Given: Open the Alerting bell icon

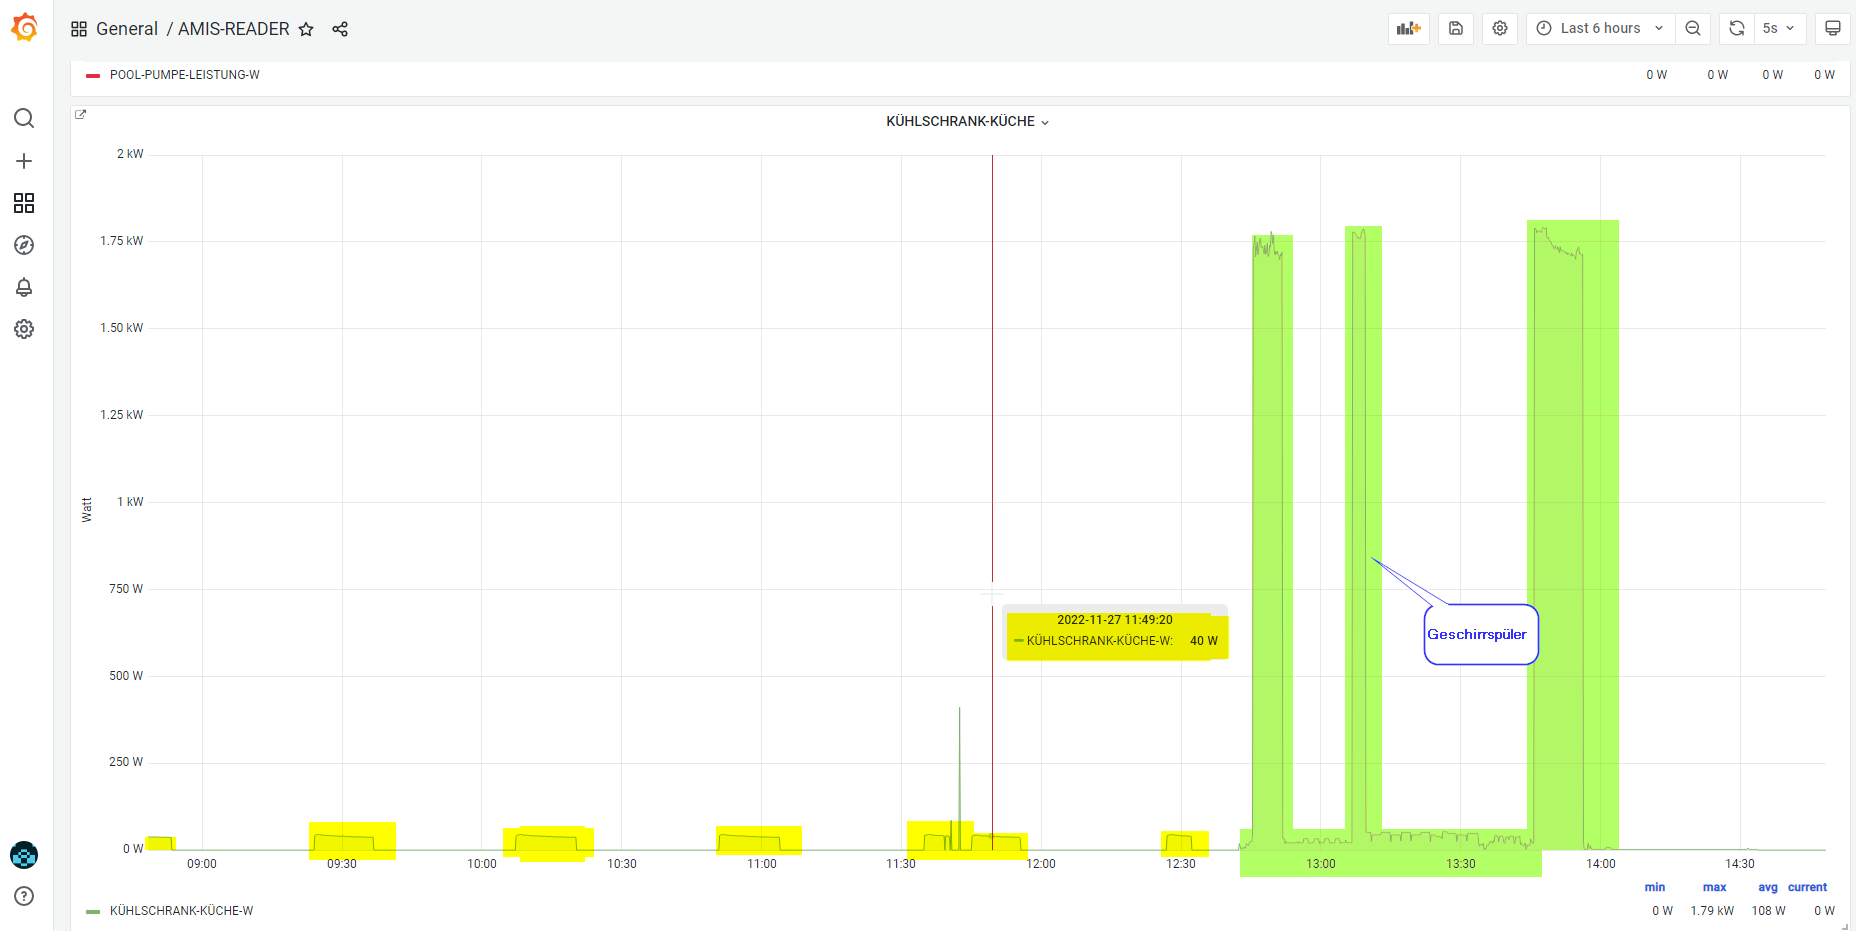Looking at the screenshot, I should 24,287.
